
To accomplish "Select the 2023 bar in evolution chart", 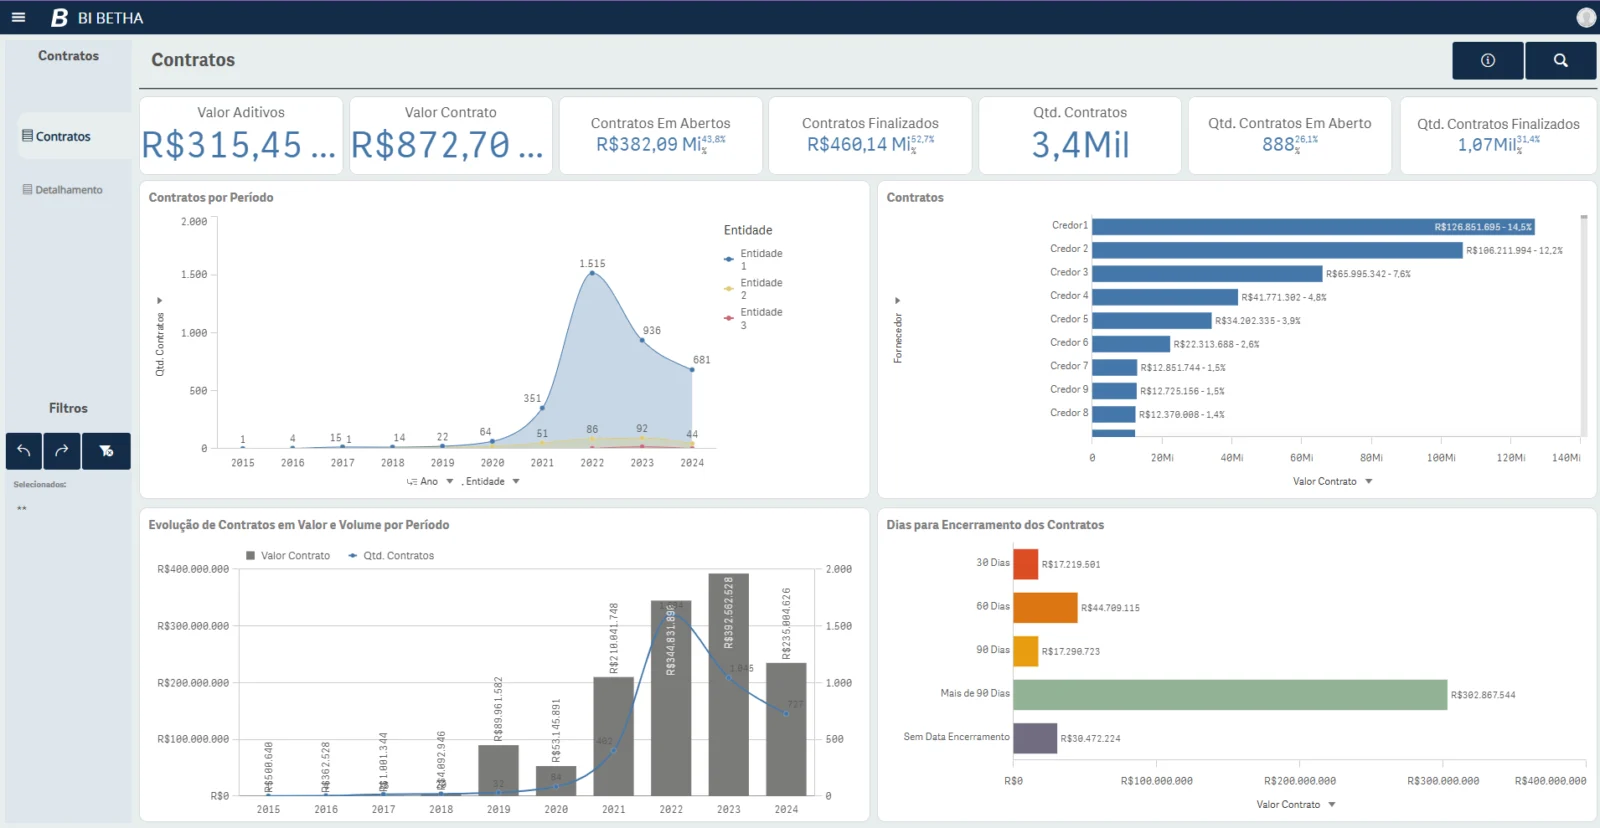I will (x=729, y=685).
